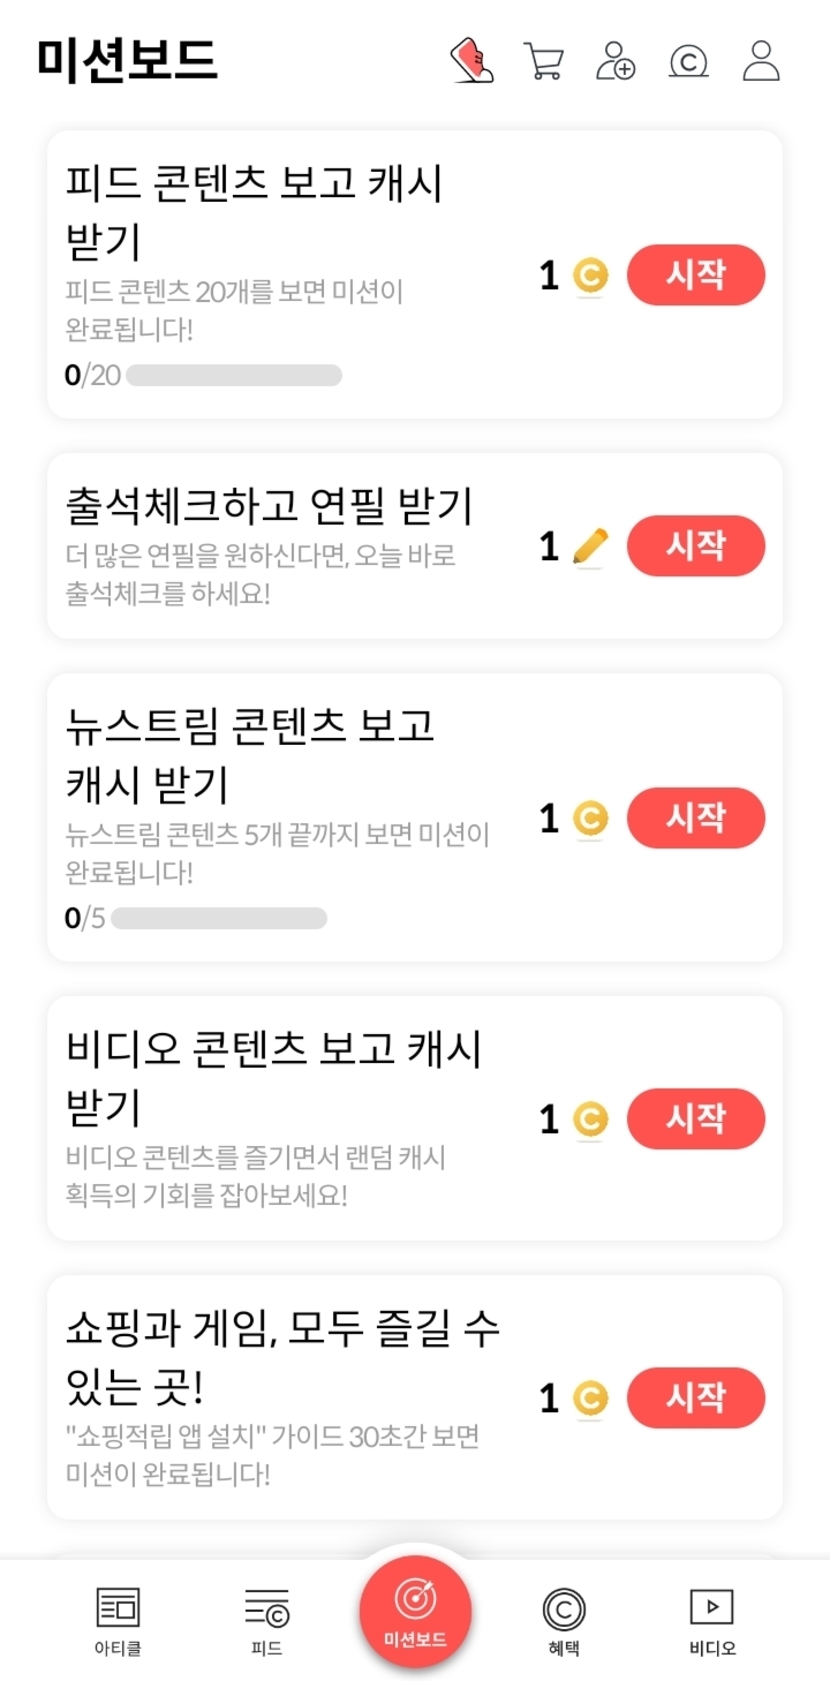The width and height of the screenshot is (830, 1681).
Task: Tap the invite friend icon
Action: click(x=615, y=61)
